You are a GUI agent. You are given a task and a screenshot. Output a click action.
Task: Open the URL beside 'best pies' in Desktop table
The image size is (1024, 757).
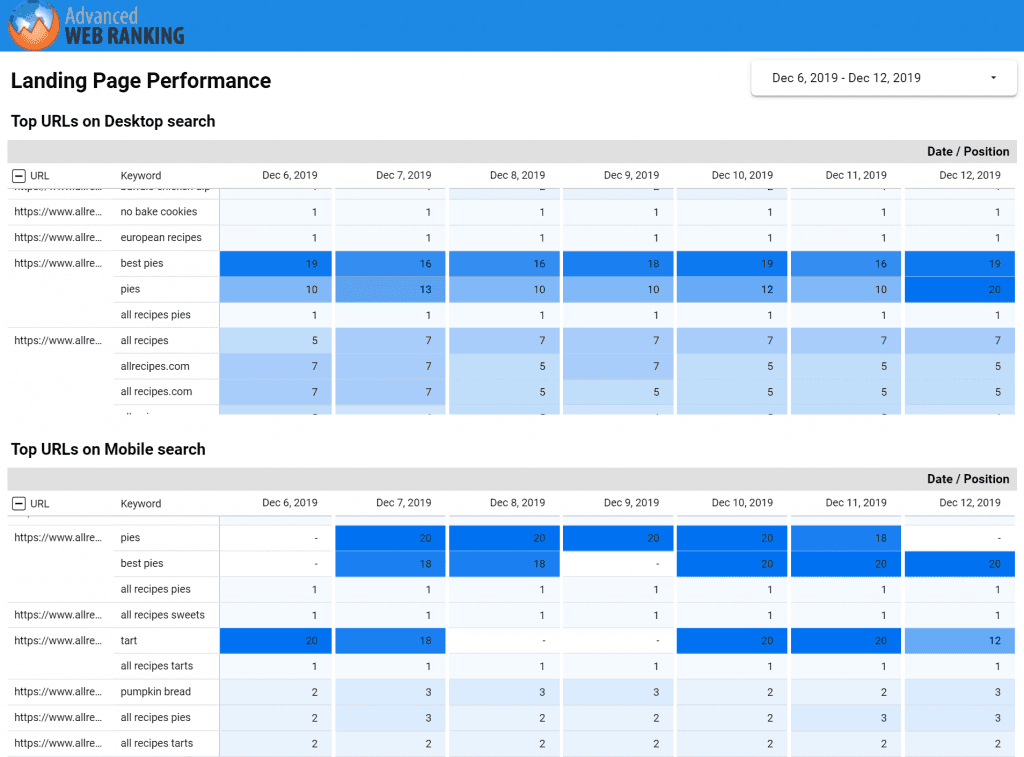[57, 263]
